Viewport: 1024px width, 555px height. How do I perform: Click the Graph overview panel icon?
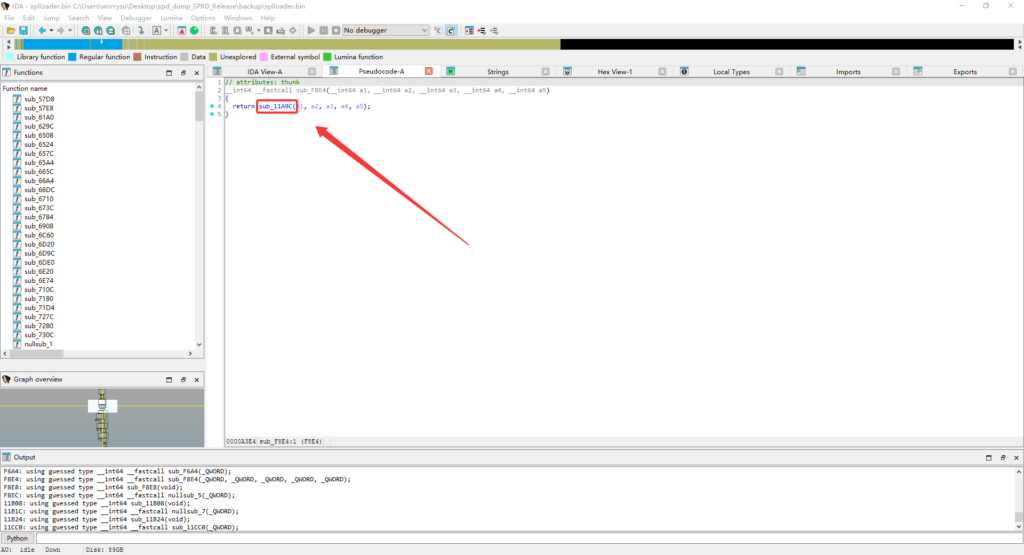point(7,379)
